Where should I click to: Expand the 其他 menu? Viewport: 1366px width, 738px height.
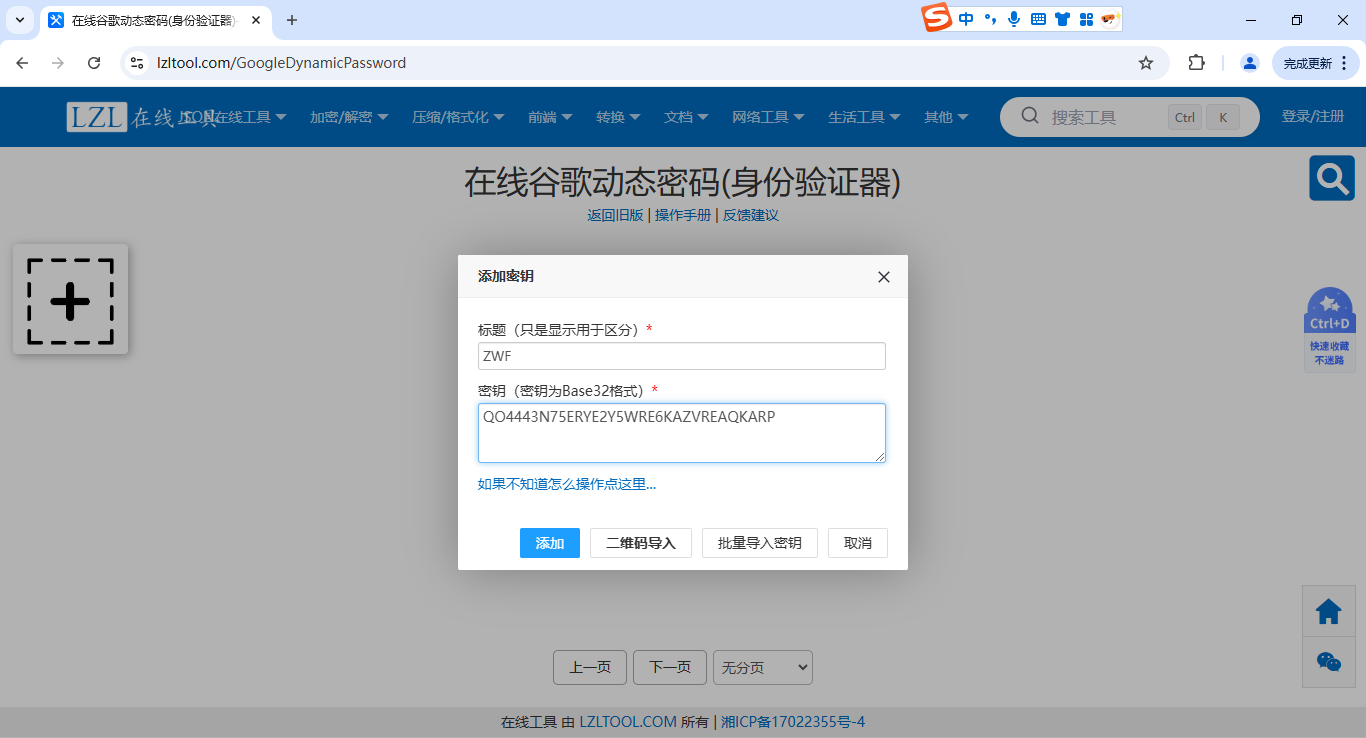946,117
